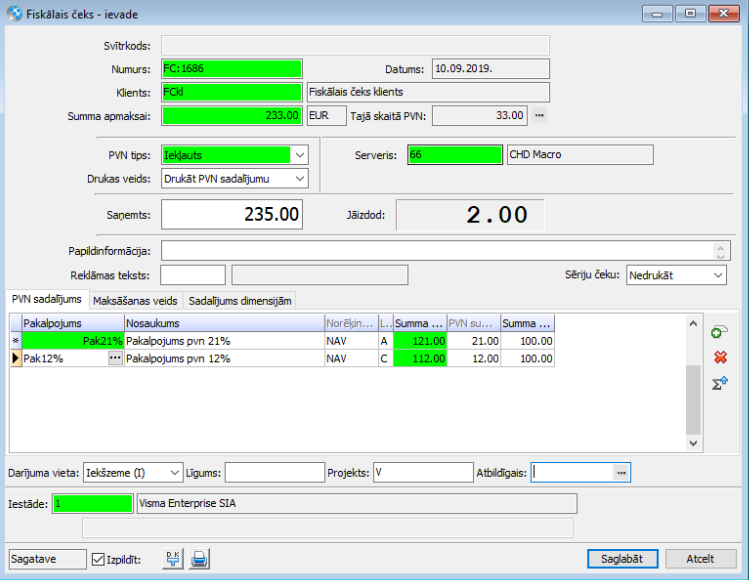Open lookup ellipsis in Pak12% cell
This screenshot has height=580, width=749.
tap(115, 358)
